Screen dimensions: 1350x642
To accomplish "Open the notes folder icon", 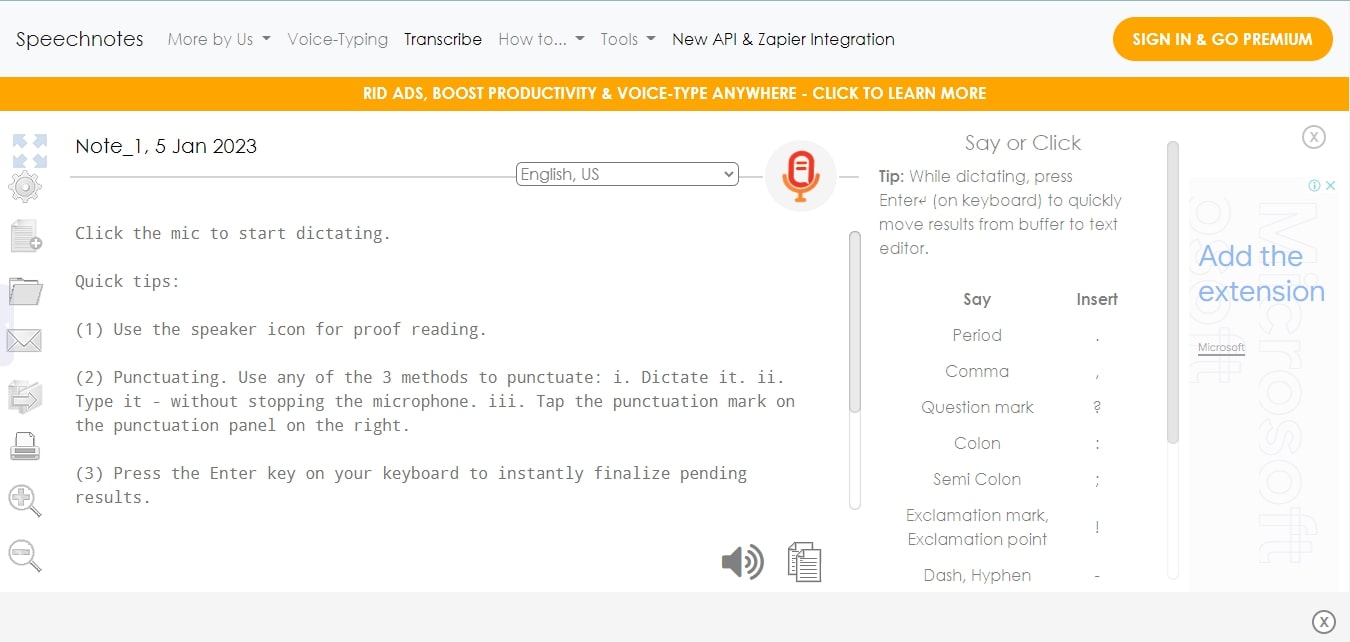I will [25, 291].
